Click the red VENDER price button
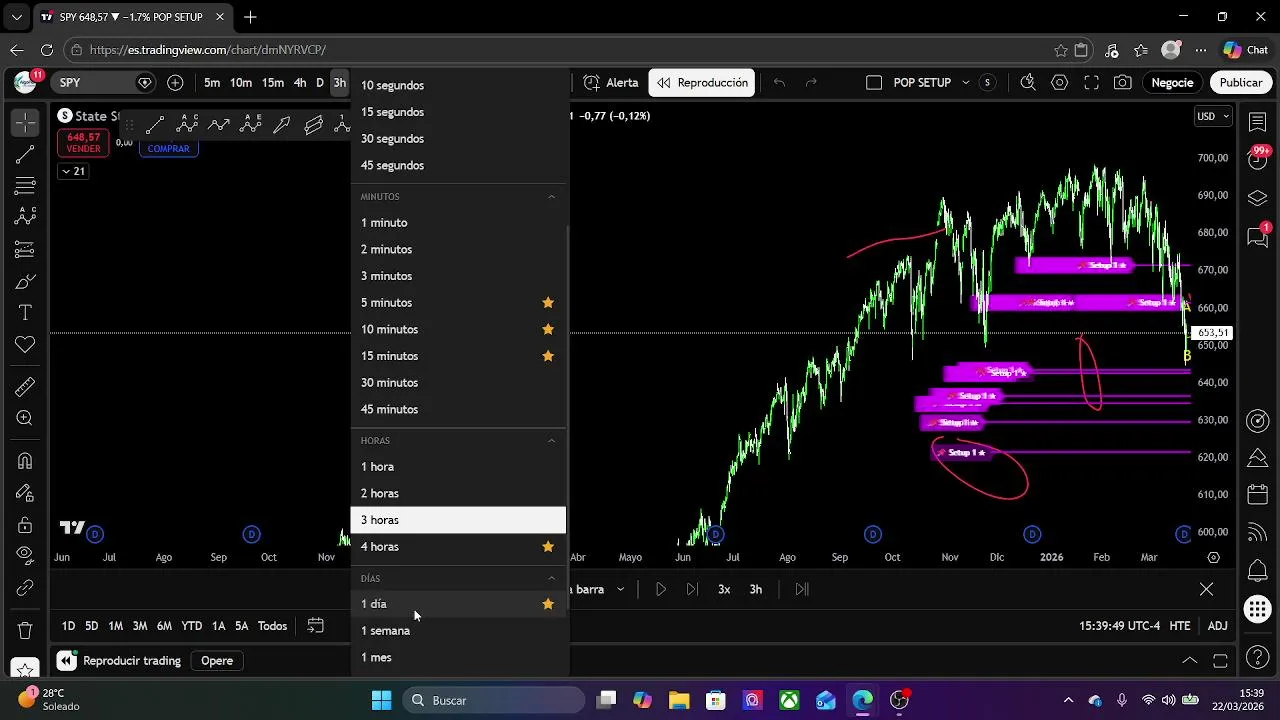This screenshot has height=720, width=1280. (83, 143)
